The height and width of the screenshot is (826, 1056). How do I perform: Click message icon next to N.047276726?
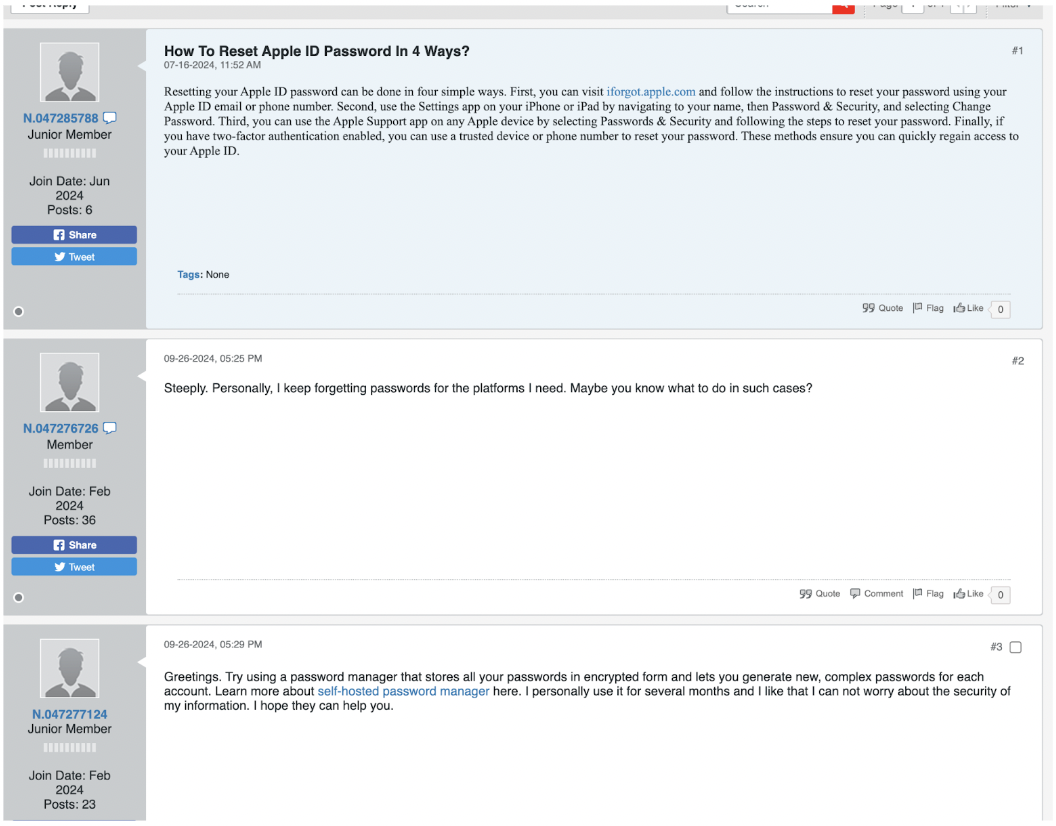pos(110,429)
